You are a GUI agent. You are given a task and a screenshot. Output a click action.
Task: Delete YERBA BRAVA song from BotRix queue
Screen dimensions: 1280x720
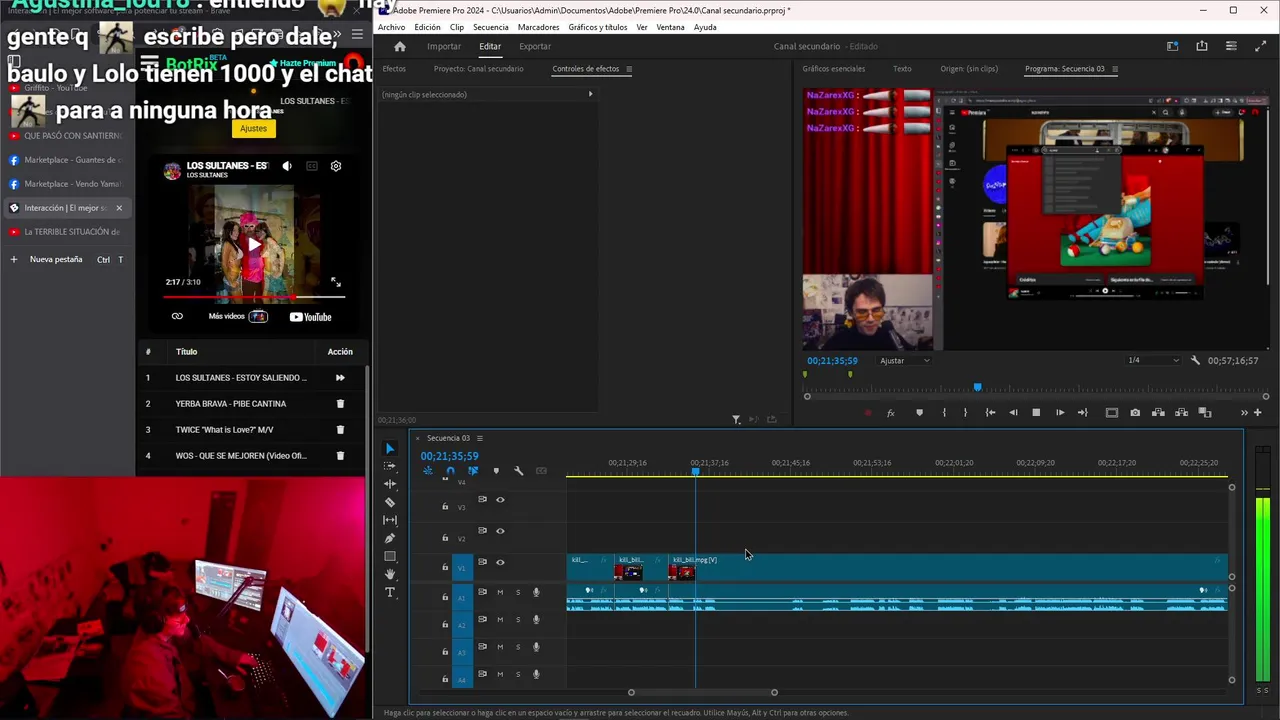(340, 404)
